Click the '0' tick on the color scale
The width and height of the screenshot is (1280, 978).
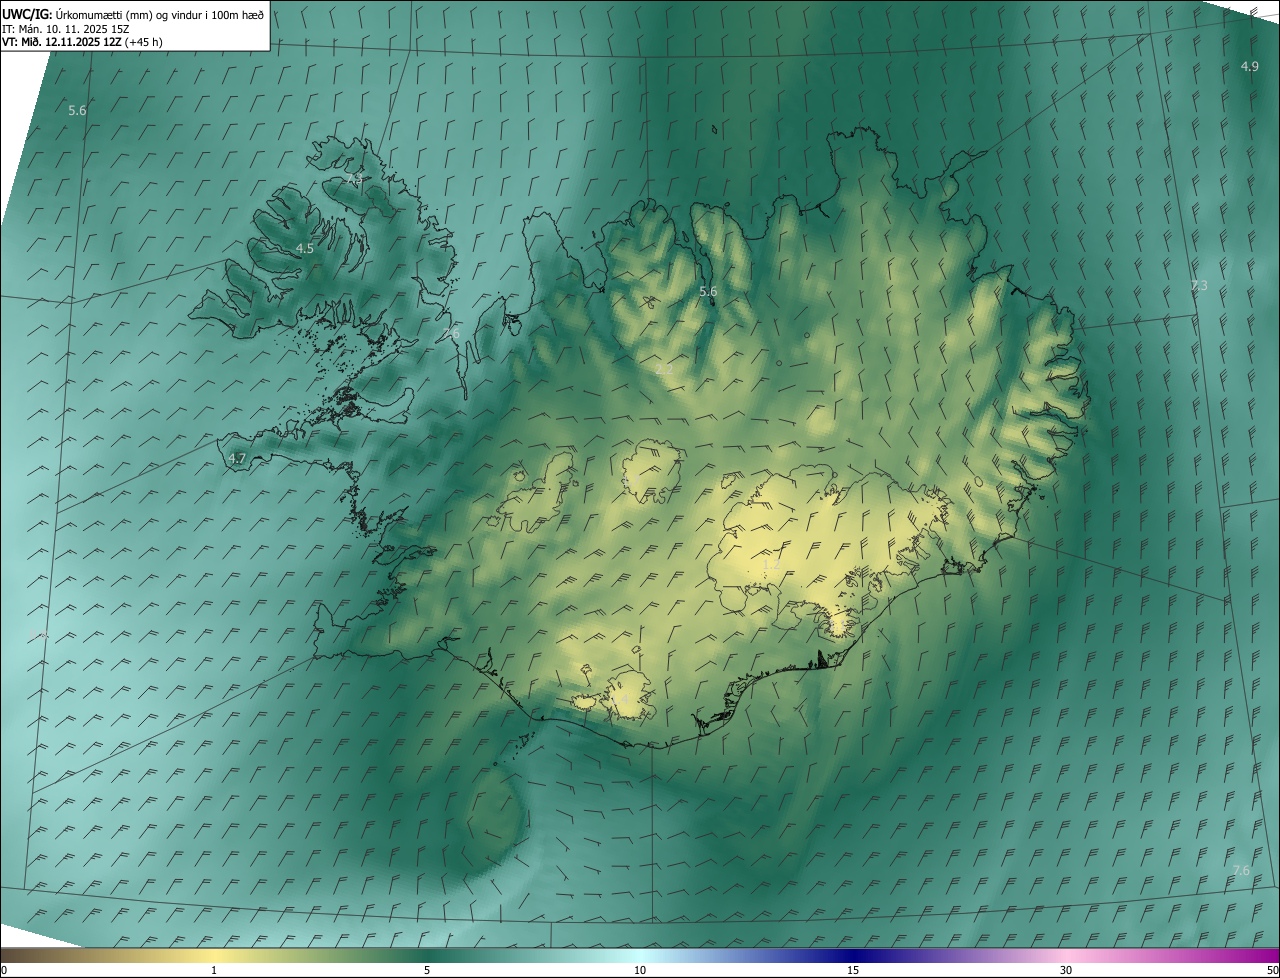(4, 970)
